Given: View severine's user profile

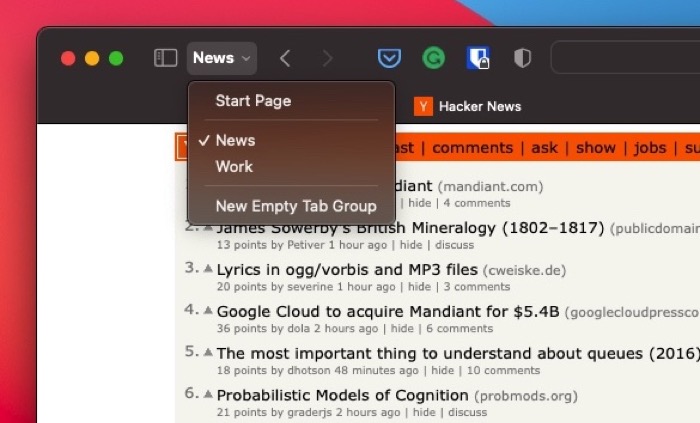Looking at the screenshot, I should pyautogui.click(x=310, y=286).
